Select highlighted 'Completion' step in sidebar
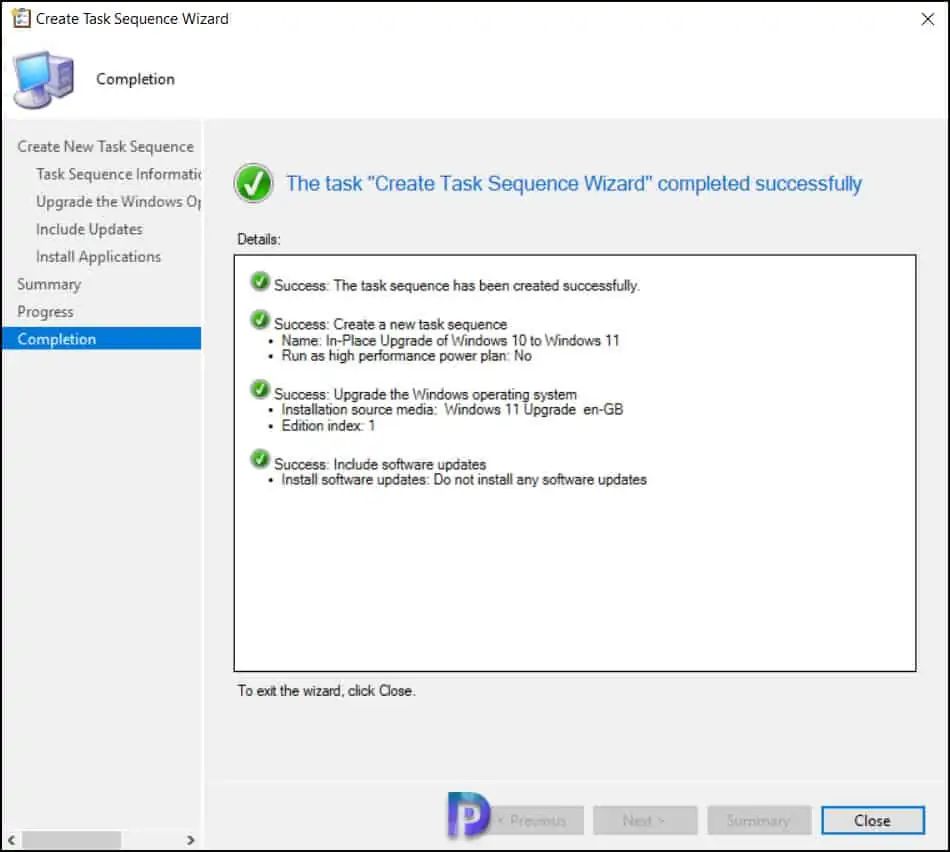Screen dimensions: 950x852 [101, 339]
